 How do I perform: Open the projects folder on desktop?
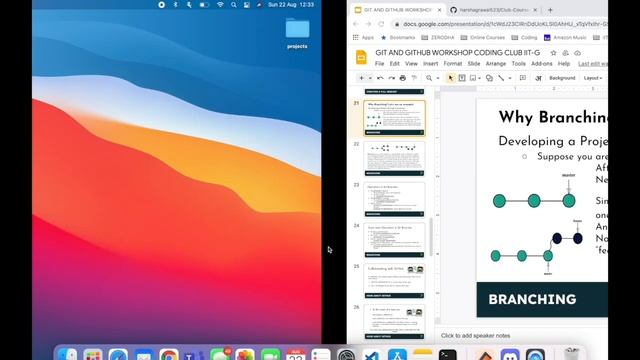tap(297, 33)
